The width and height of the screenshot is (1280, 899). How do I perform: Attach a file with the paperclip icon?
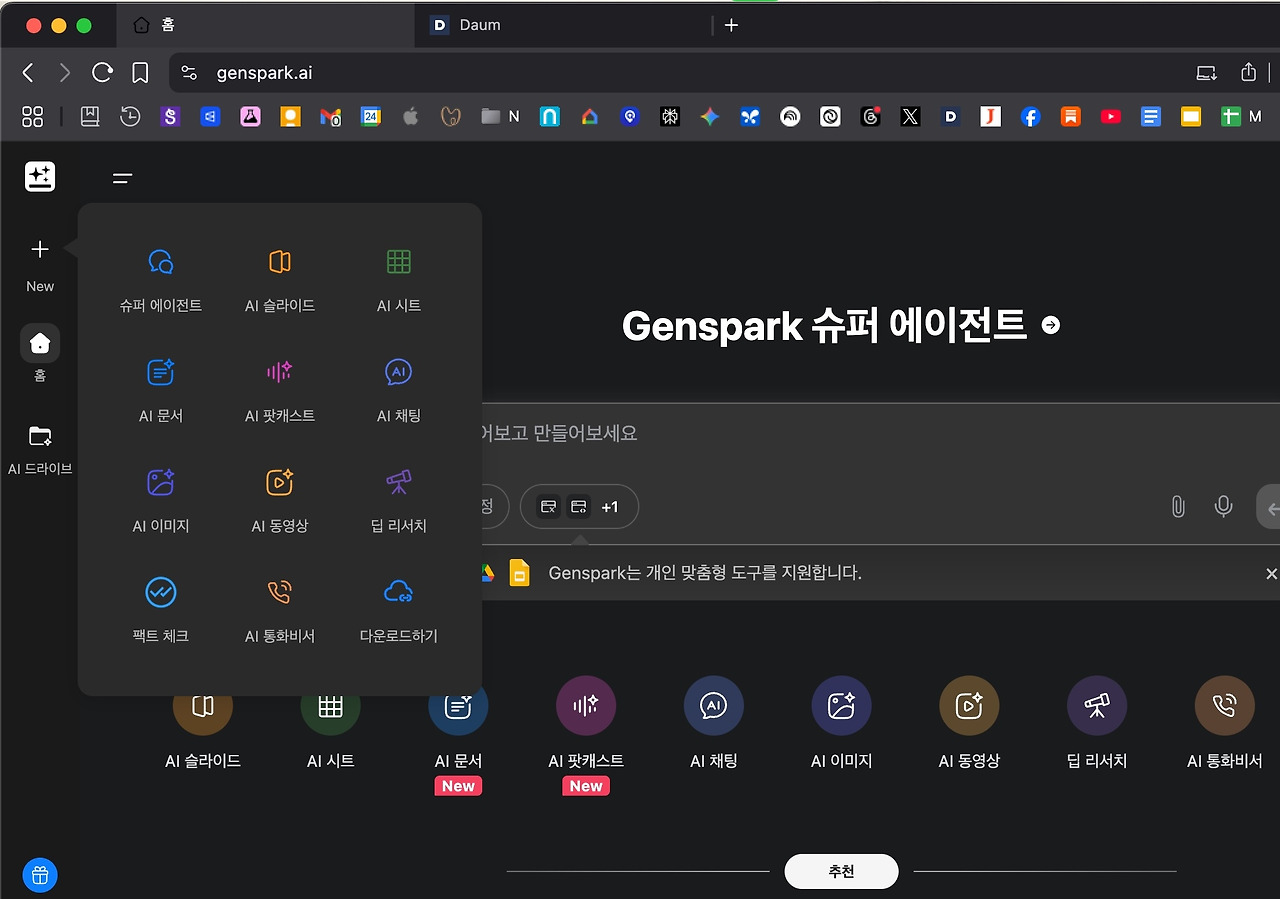click(x=1178, y=507)
